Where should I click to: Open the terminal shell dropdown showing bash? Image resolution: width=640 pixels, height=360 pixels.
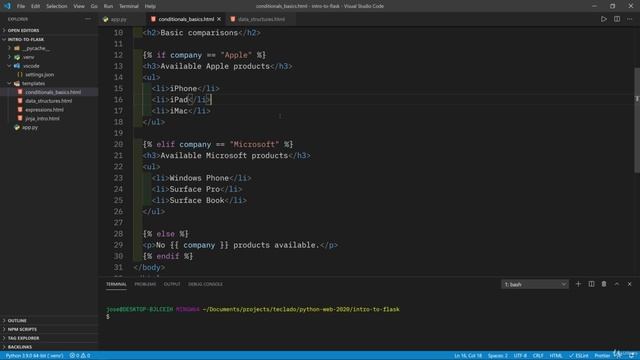535,284
